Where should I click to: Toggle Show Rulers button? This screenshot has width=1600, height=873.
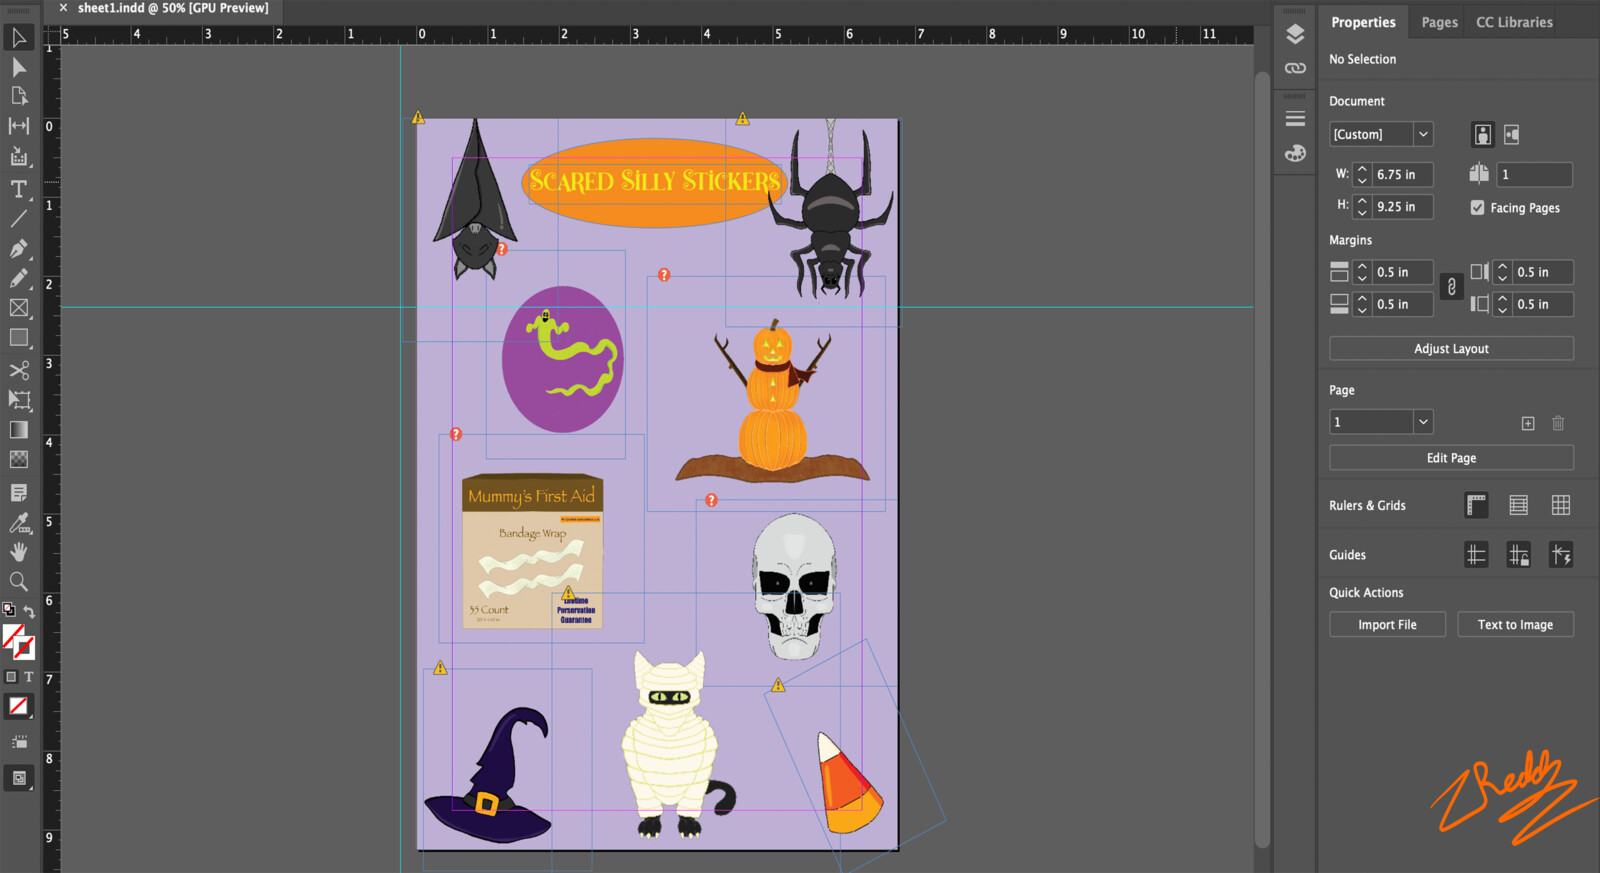click(1476, 505)
